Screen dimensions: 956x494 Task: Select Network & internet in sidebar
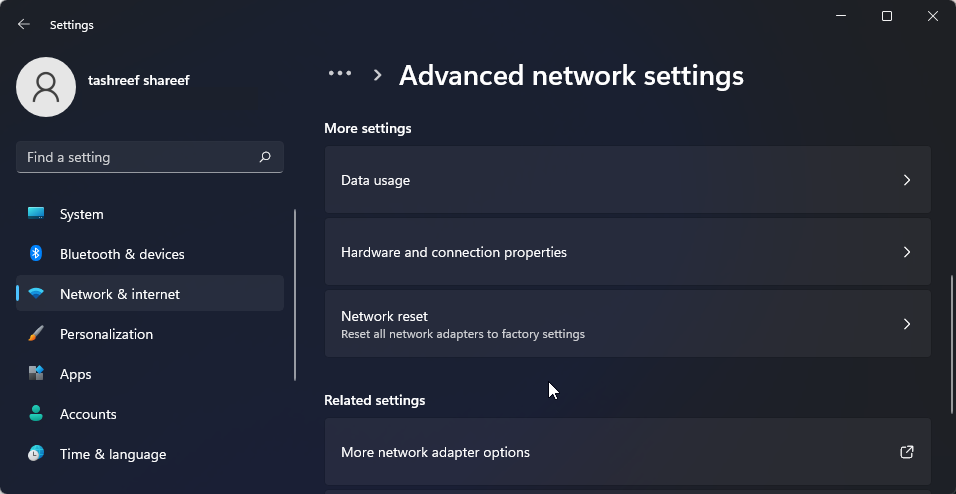coord(120,294)
